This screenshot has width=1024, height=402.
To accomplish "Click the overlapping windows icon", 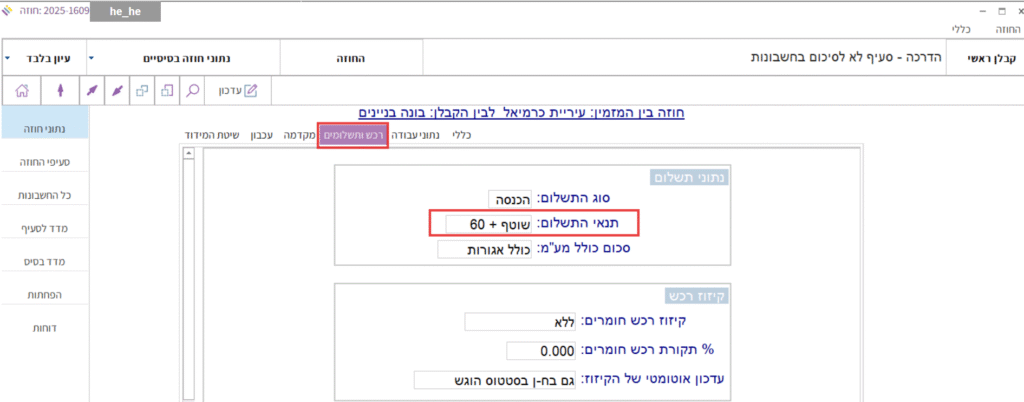I will (142, 91).
